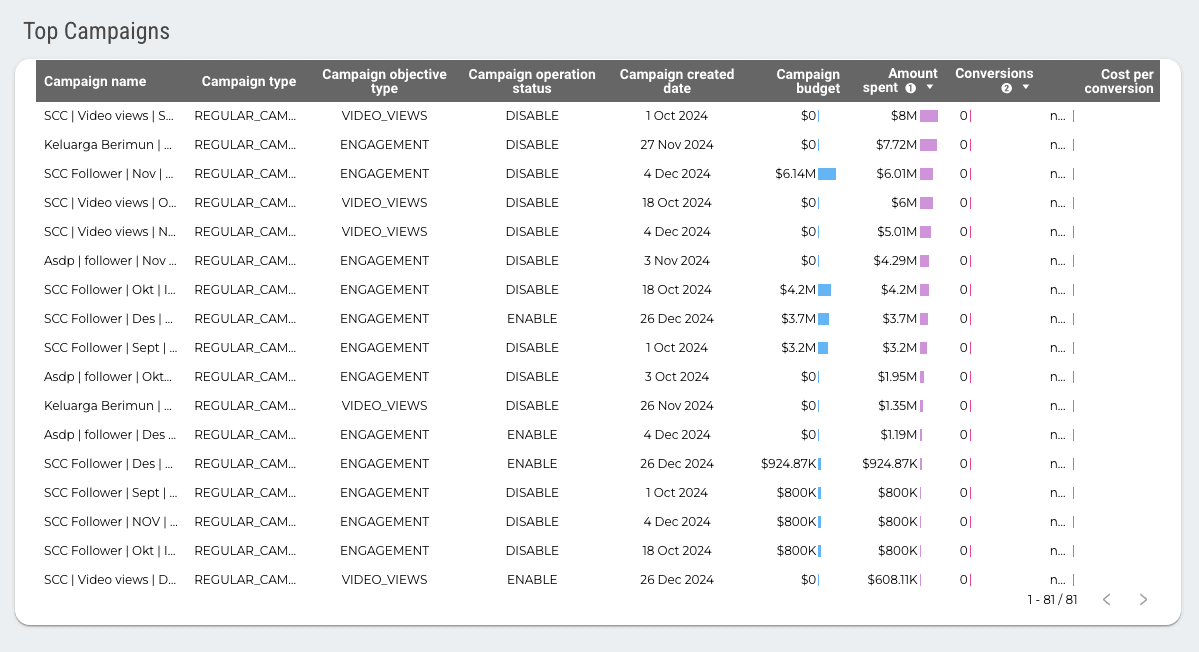Click the purple bar next to $8M
The height and width of the screenshot is (652, 1199).
(x=928, y=116)
